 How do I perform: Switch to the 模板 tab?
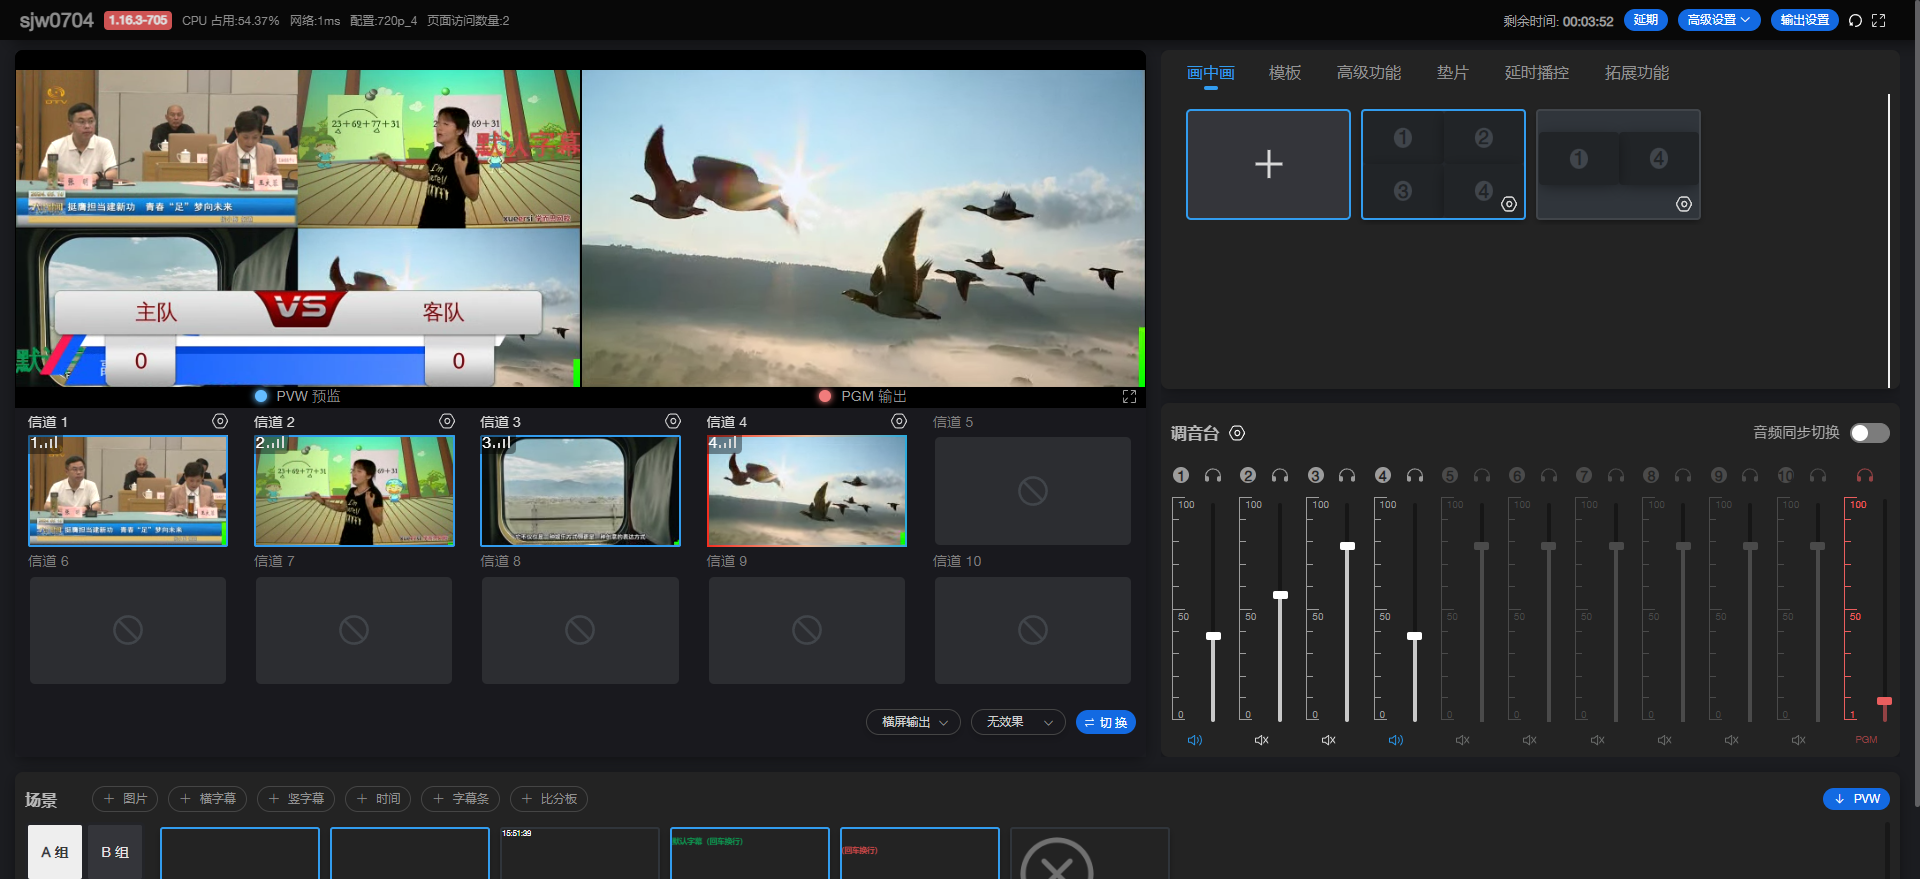1284,73
